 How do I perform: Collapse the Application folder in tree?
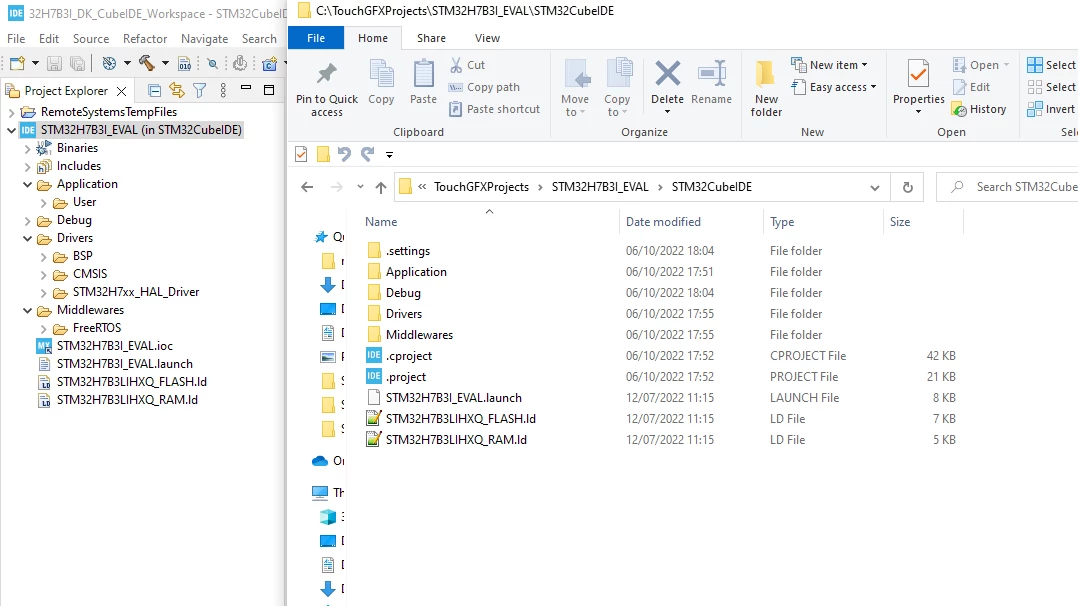[28, 184]
